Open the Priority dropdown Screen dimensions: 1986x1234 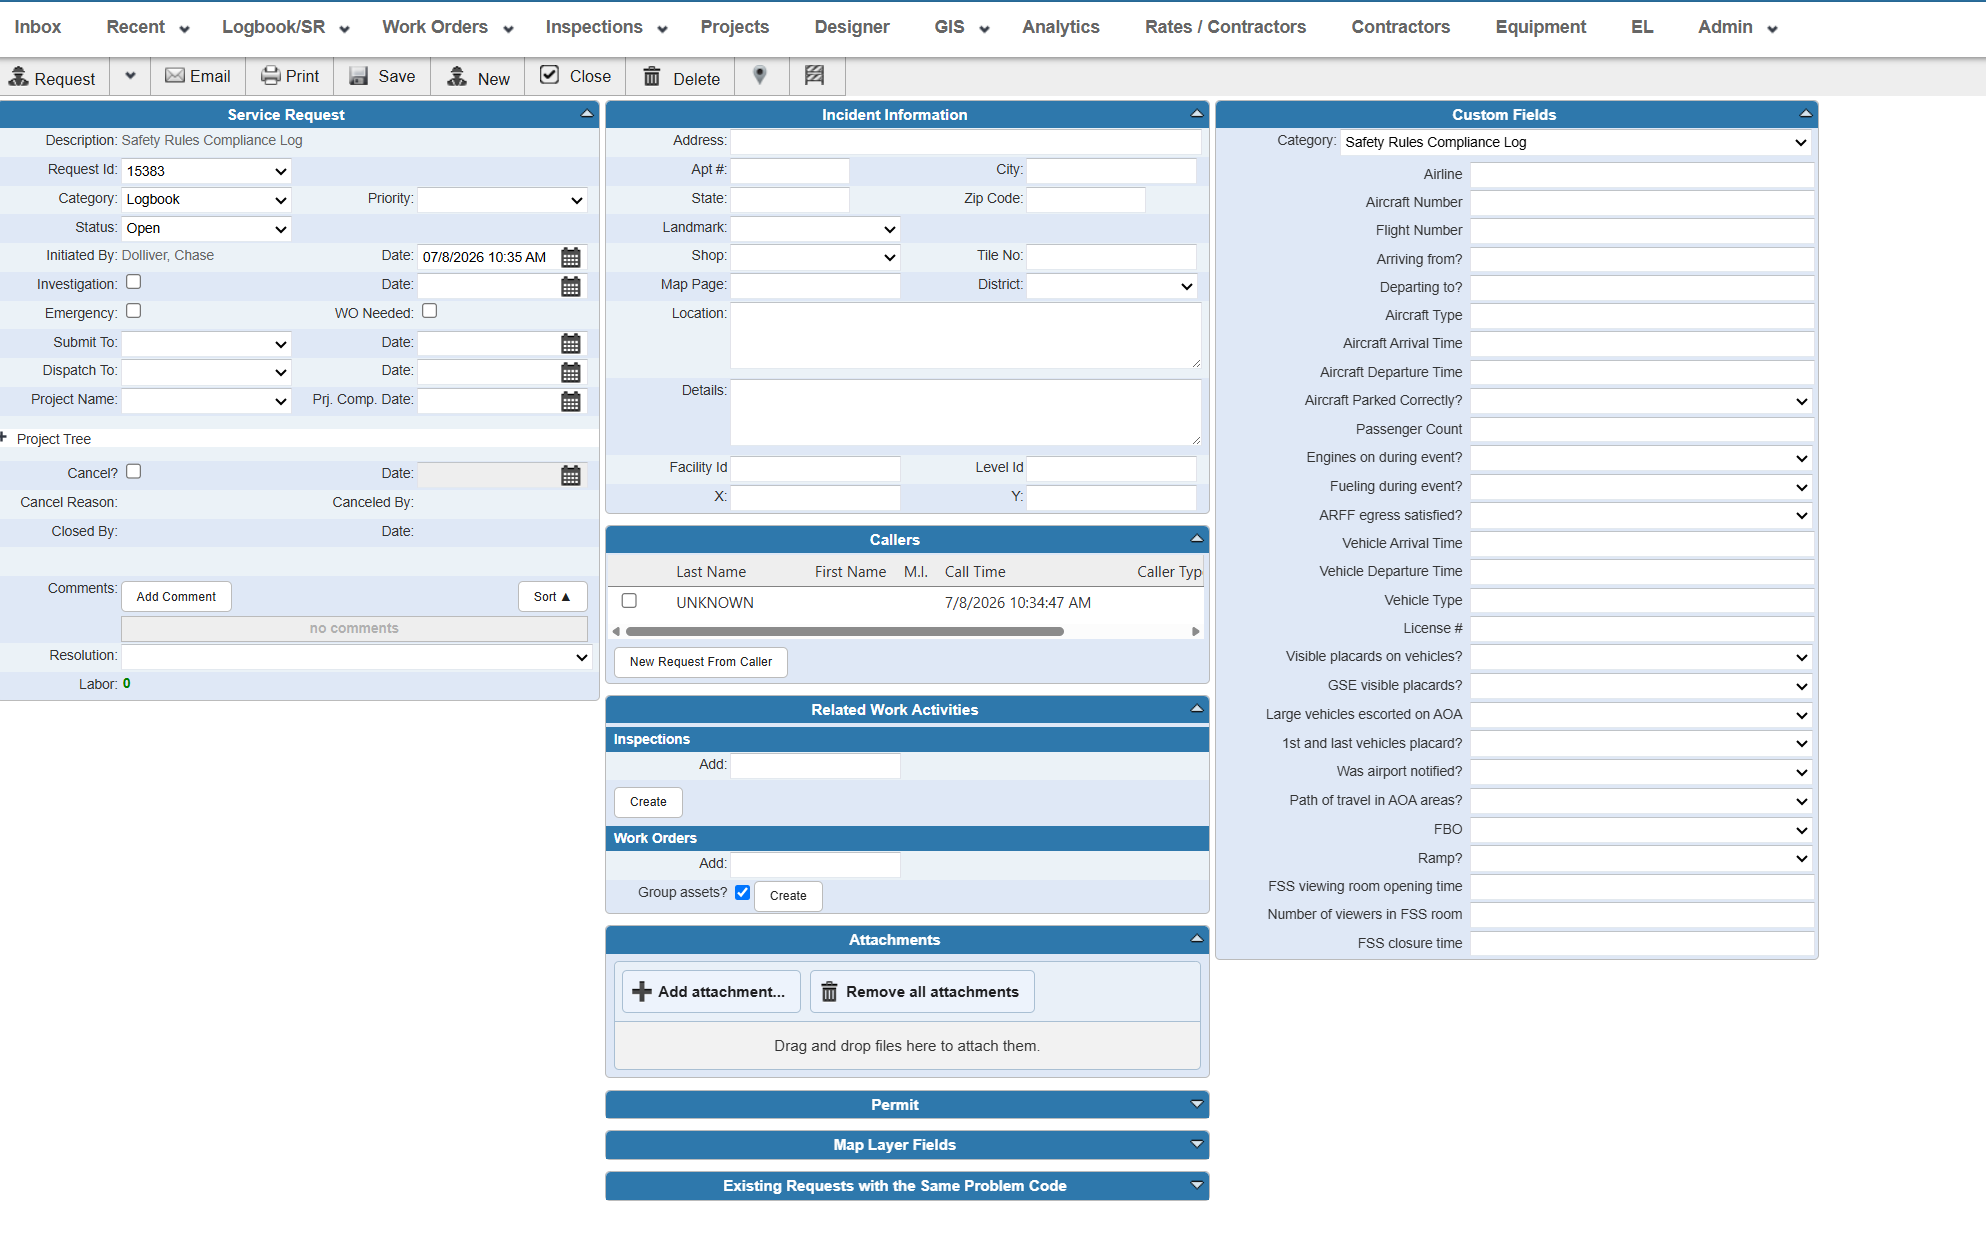(502, 200)
